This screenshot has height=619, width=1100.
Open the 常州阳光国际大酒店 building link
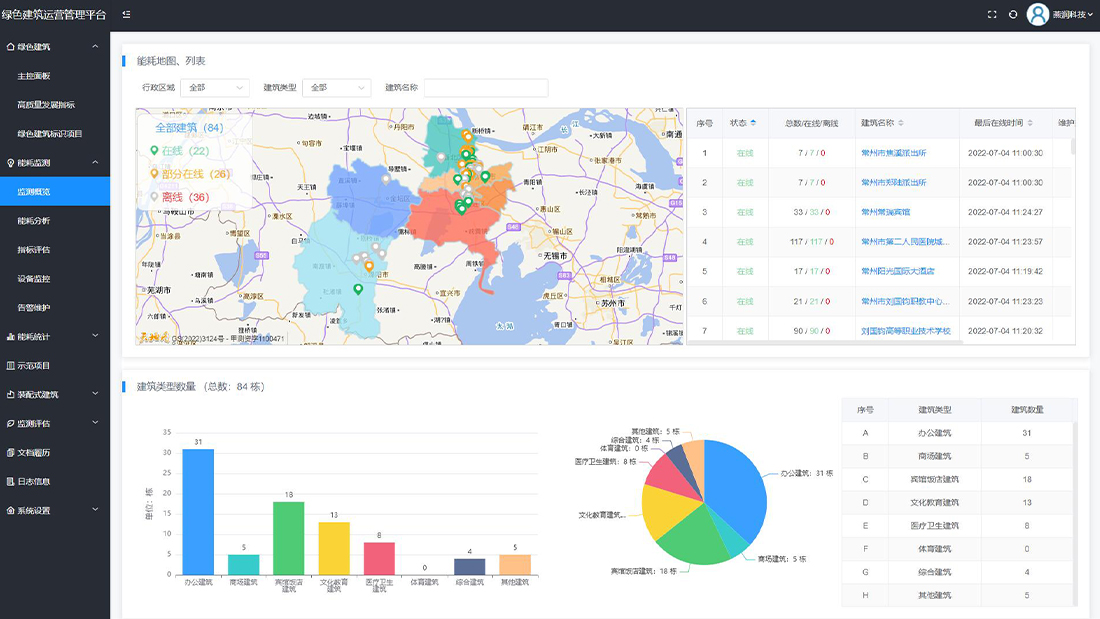pos(898,271)
